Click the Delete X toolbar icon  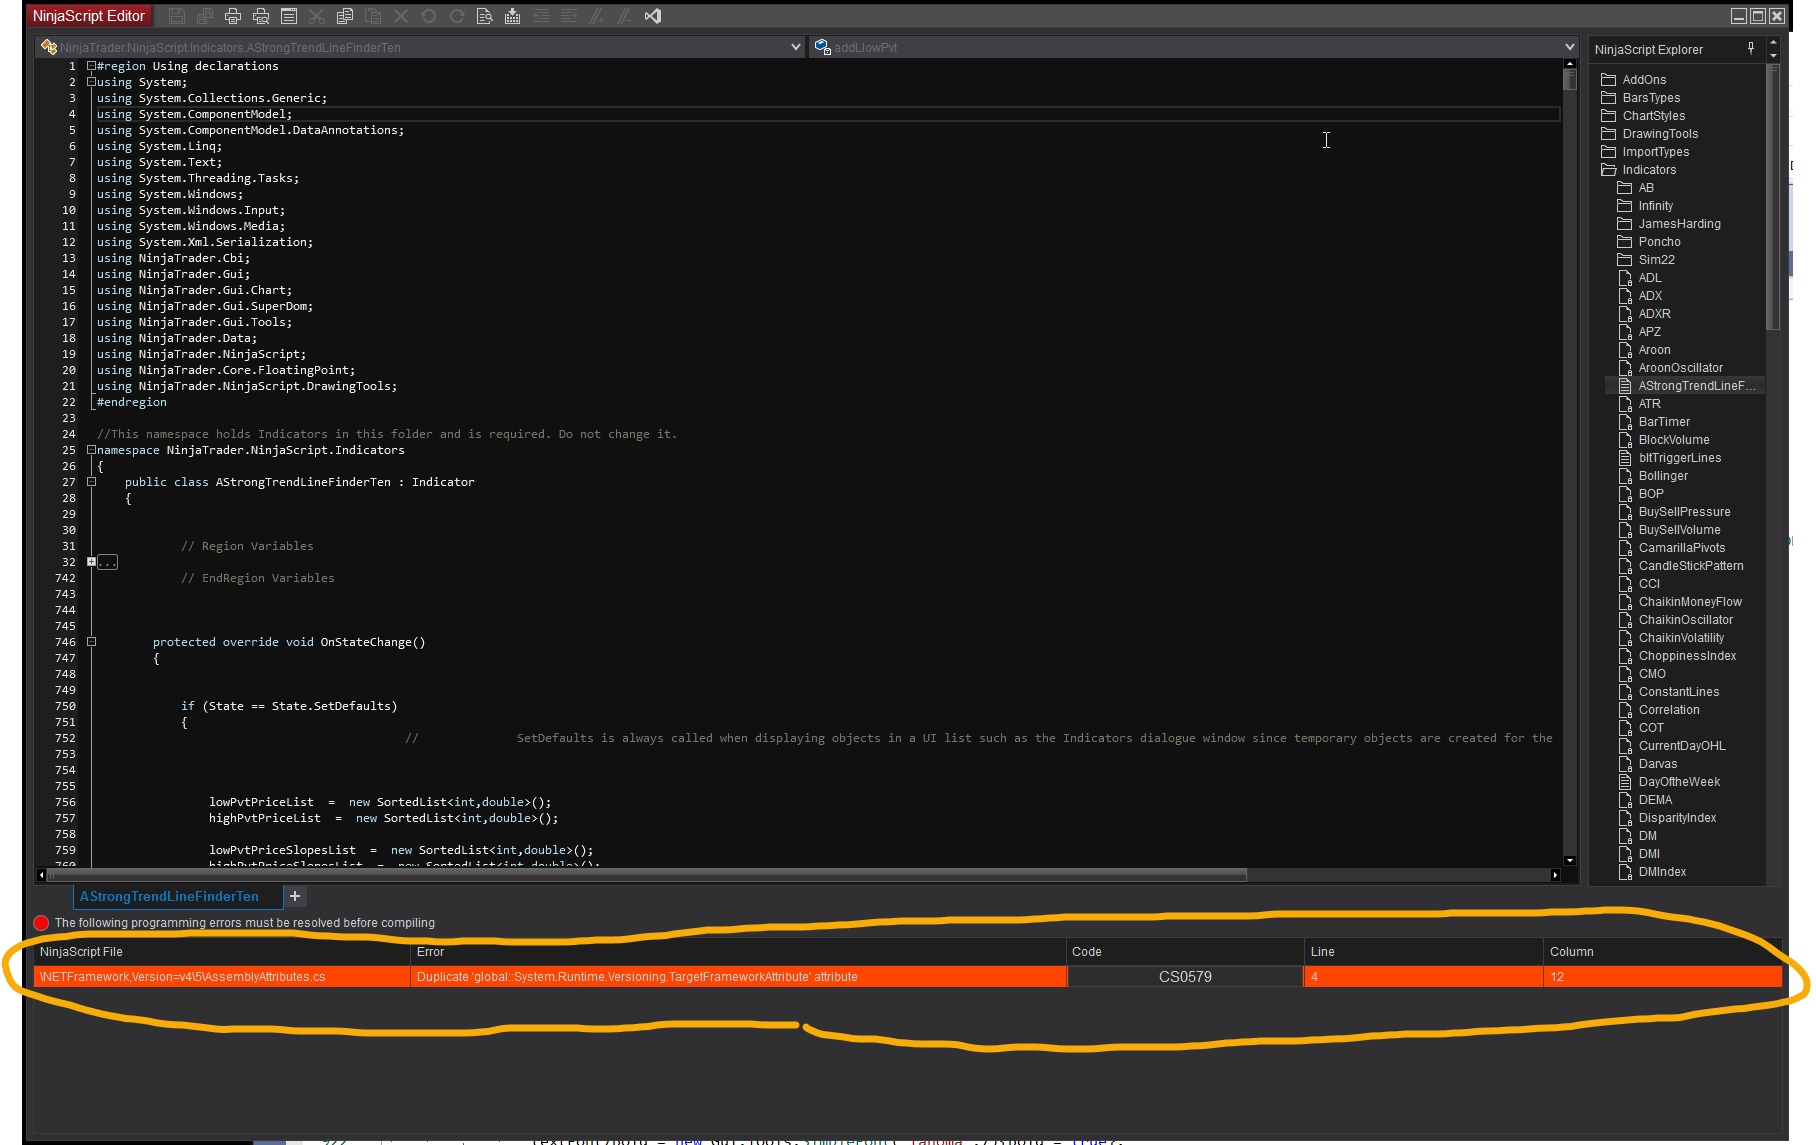(401, 16)
